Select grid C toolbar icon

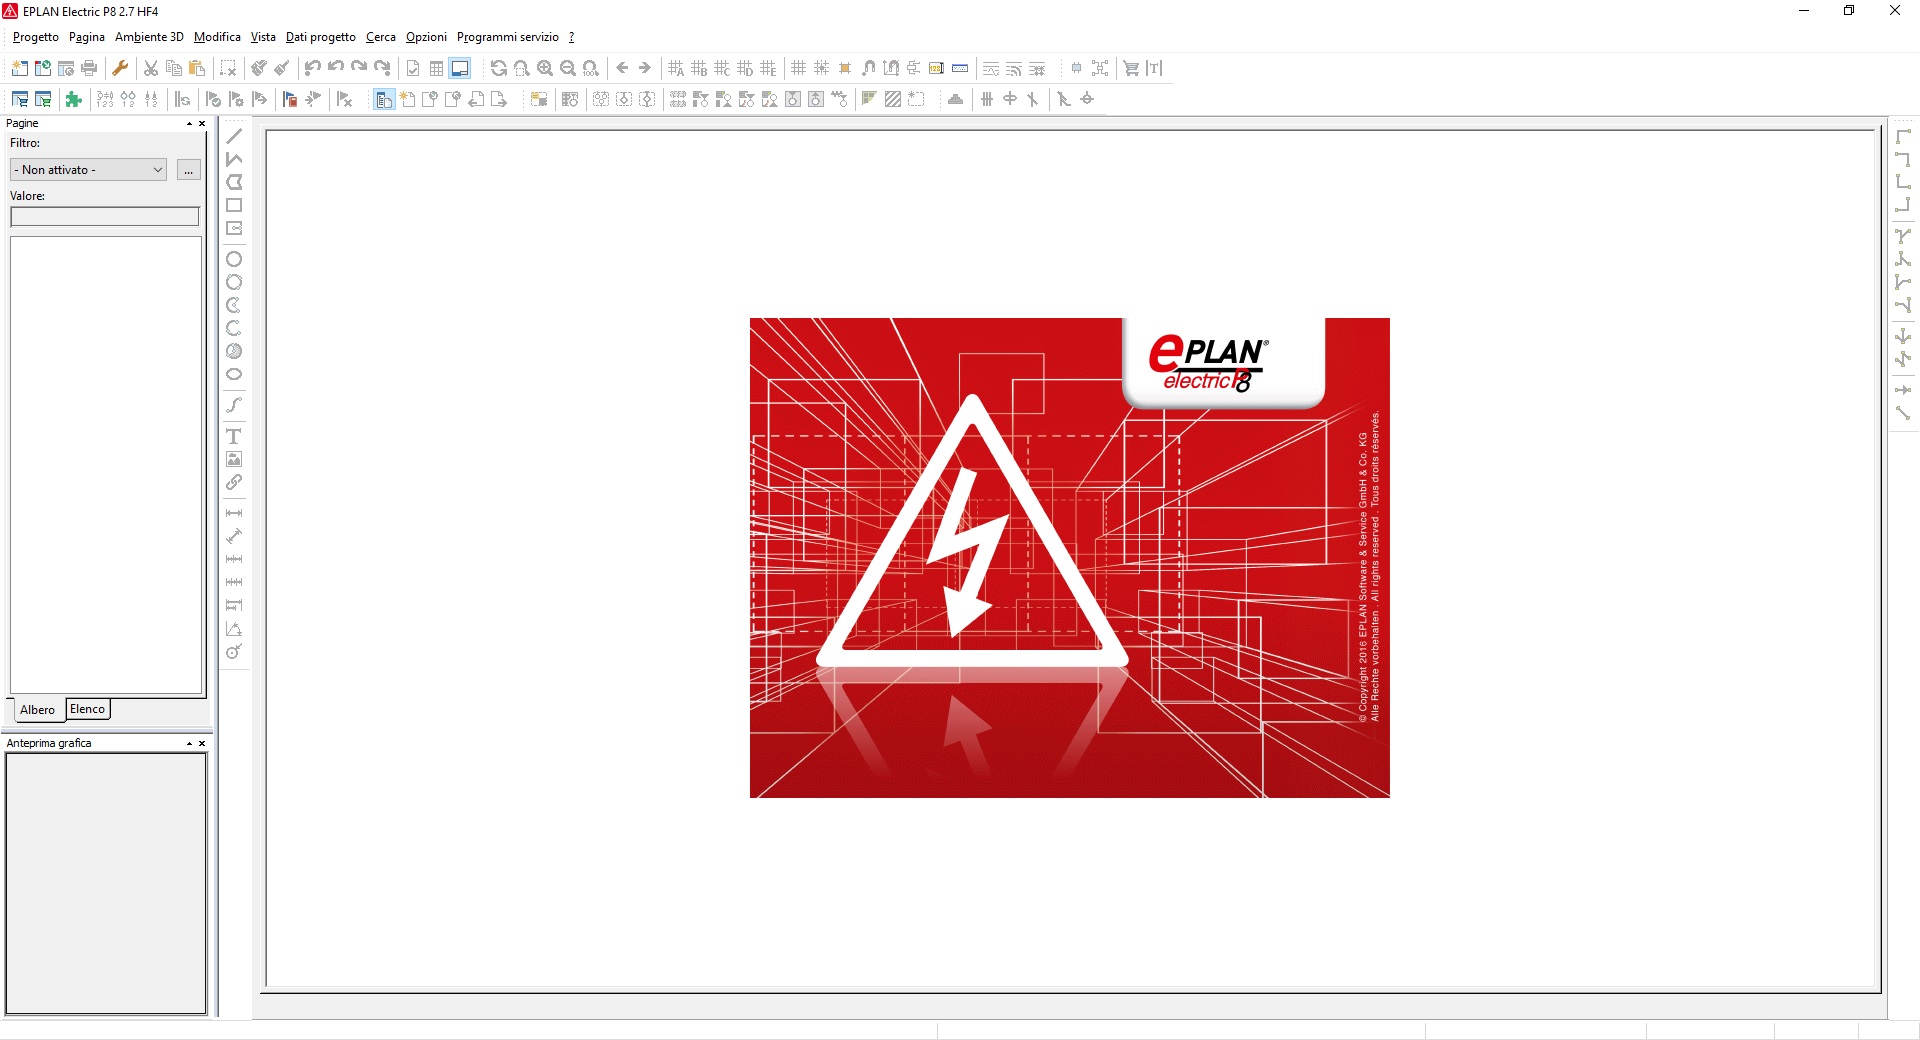722,68
